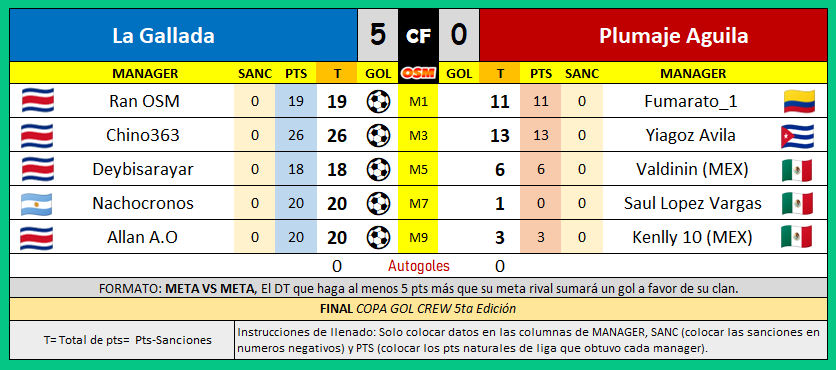Click the Costa Rica flag beside Ran OSM

[37, 101]
